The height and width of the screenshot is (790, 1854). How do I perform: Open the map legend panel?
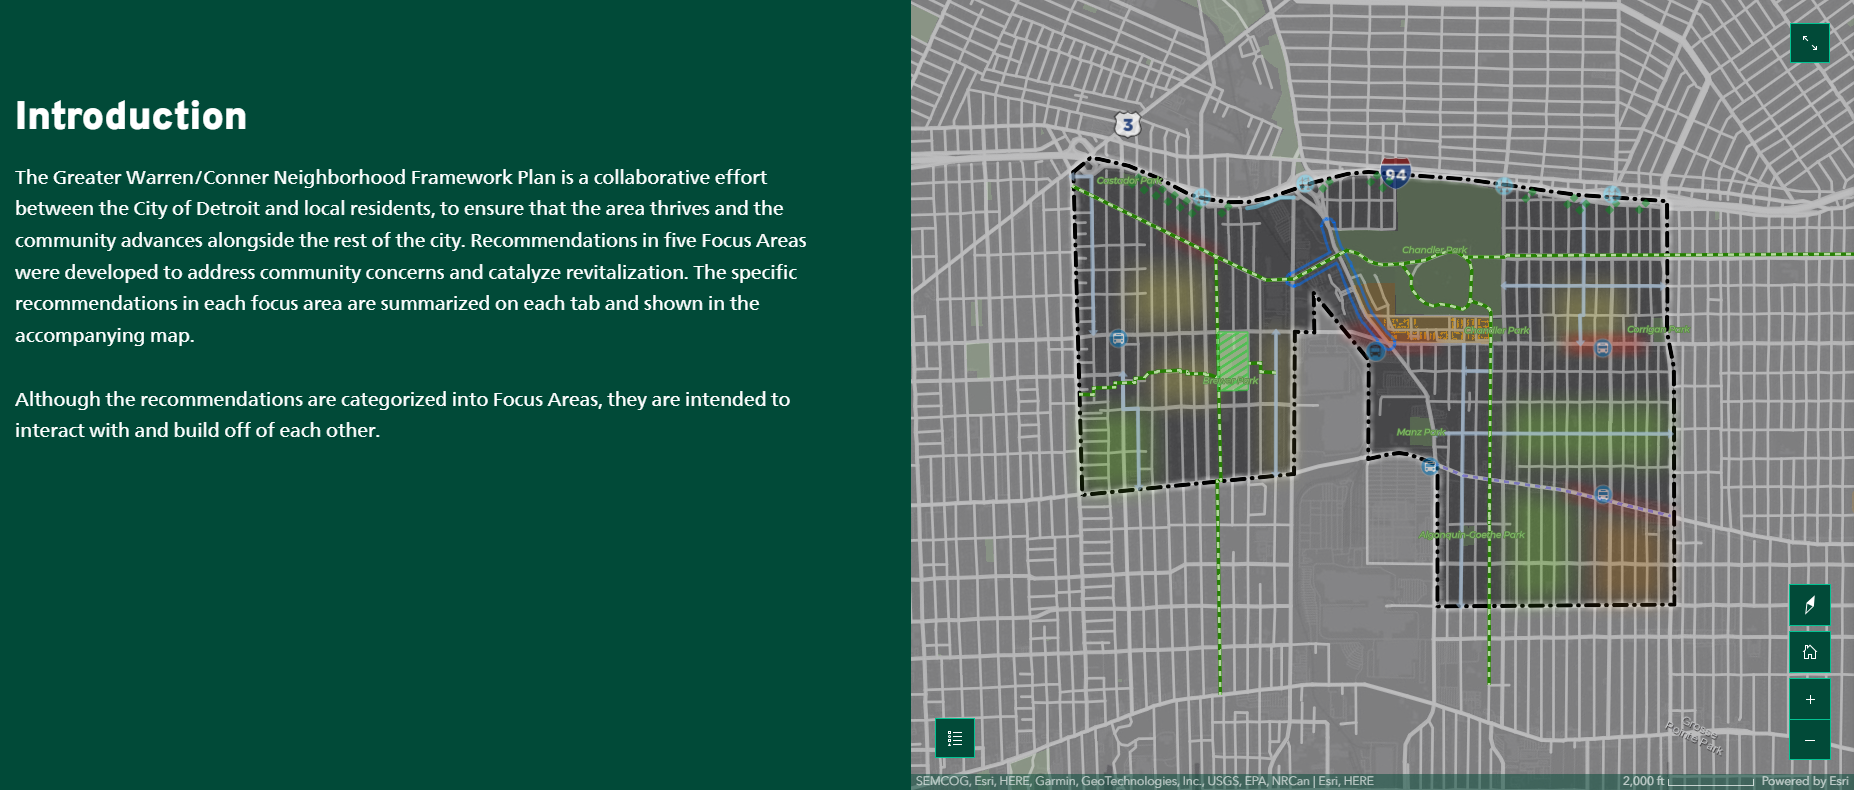(x=955, y=738)
